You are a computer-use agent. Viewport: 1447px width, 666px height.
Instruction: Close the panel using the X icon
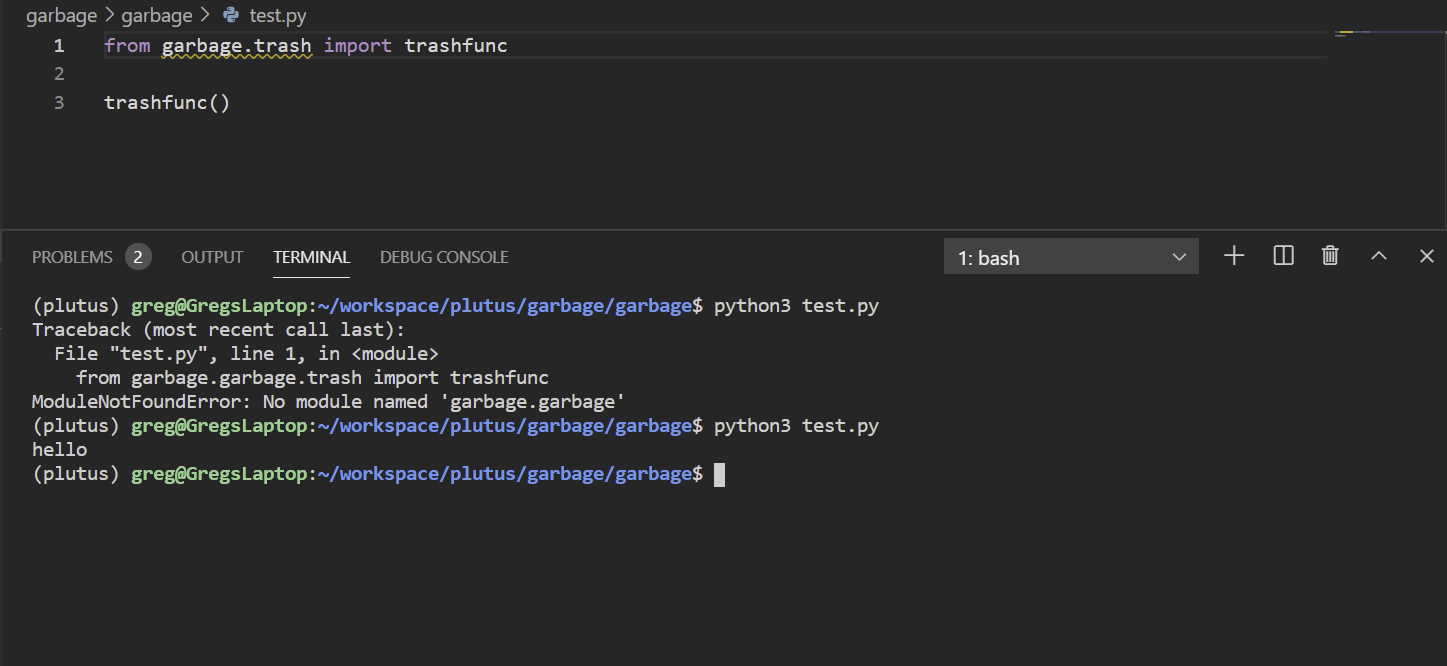(x=1425, y=255)
